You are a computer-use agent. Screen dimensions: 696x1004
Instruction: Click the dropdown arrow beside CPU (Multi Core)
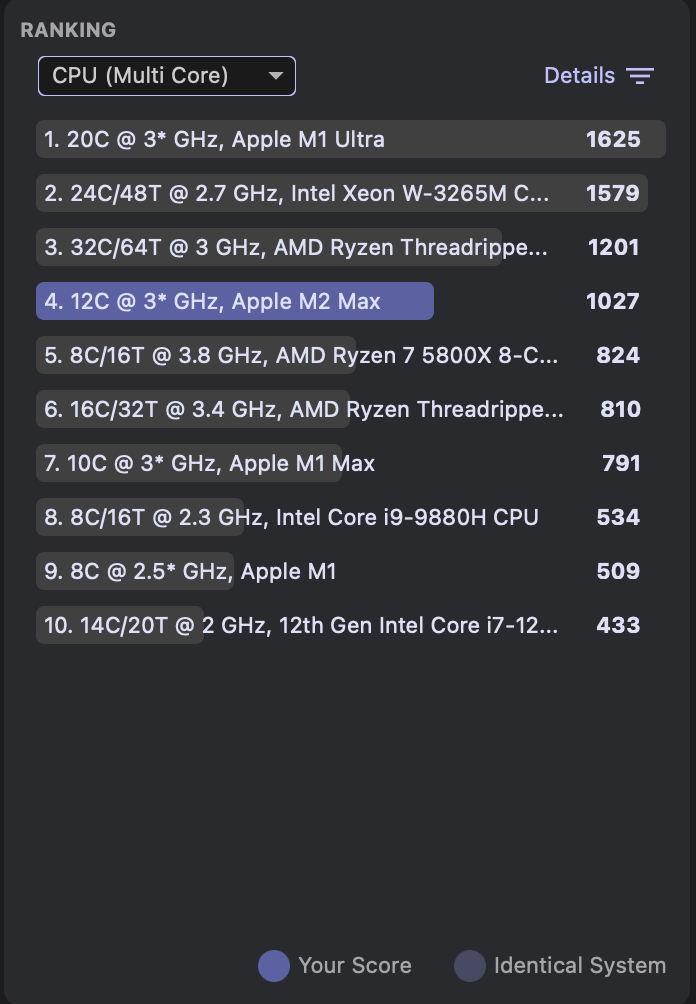click(x=276, y=76)
